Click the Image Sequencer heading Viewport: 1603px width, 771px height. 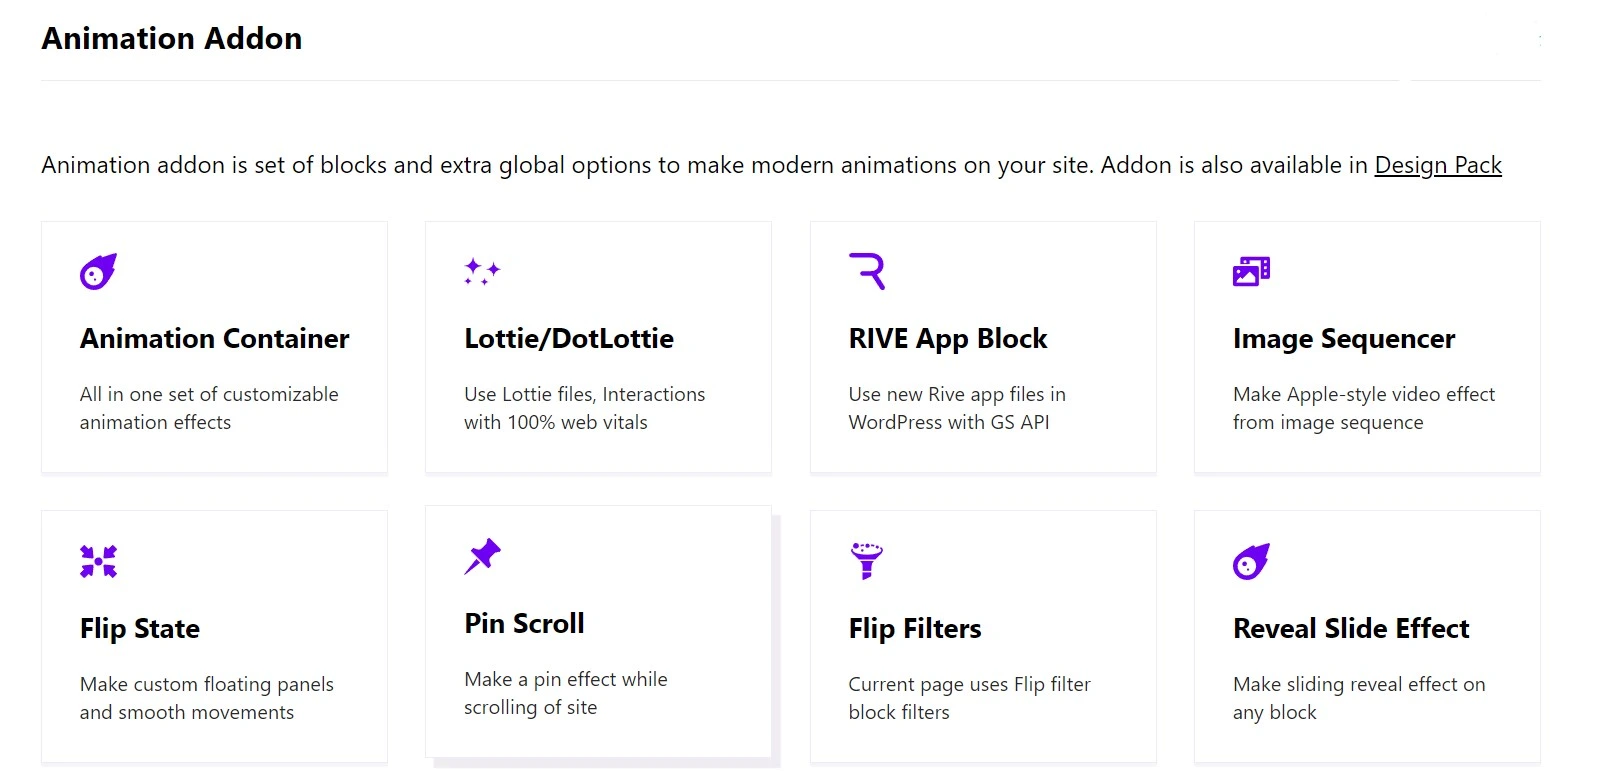[x=1344, y=339]
